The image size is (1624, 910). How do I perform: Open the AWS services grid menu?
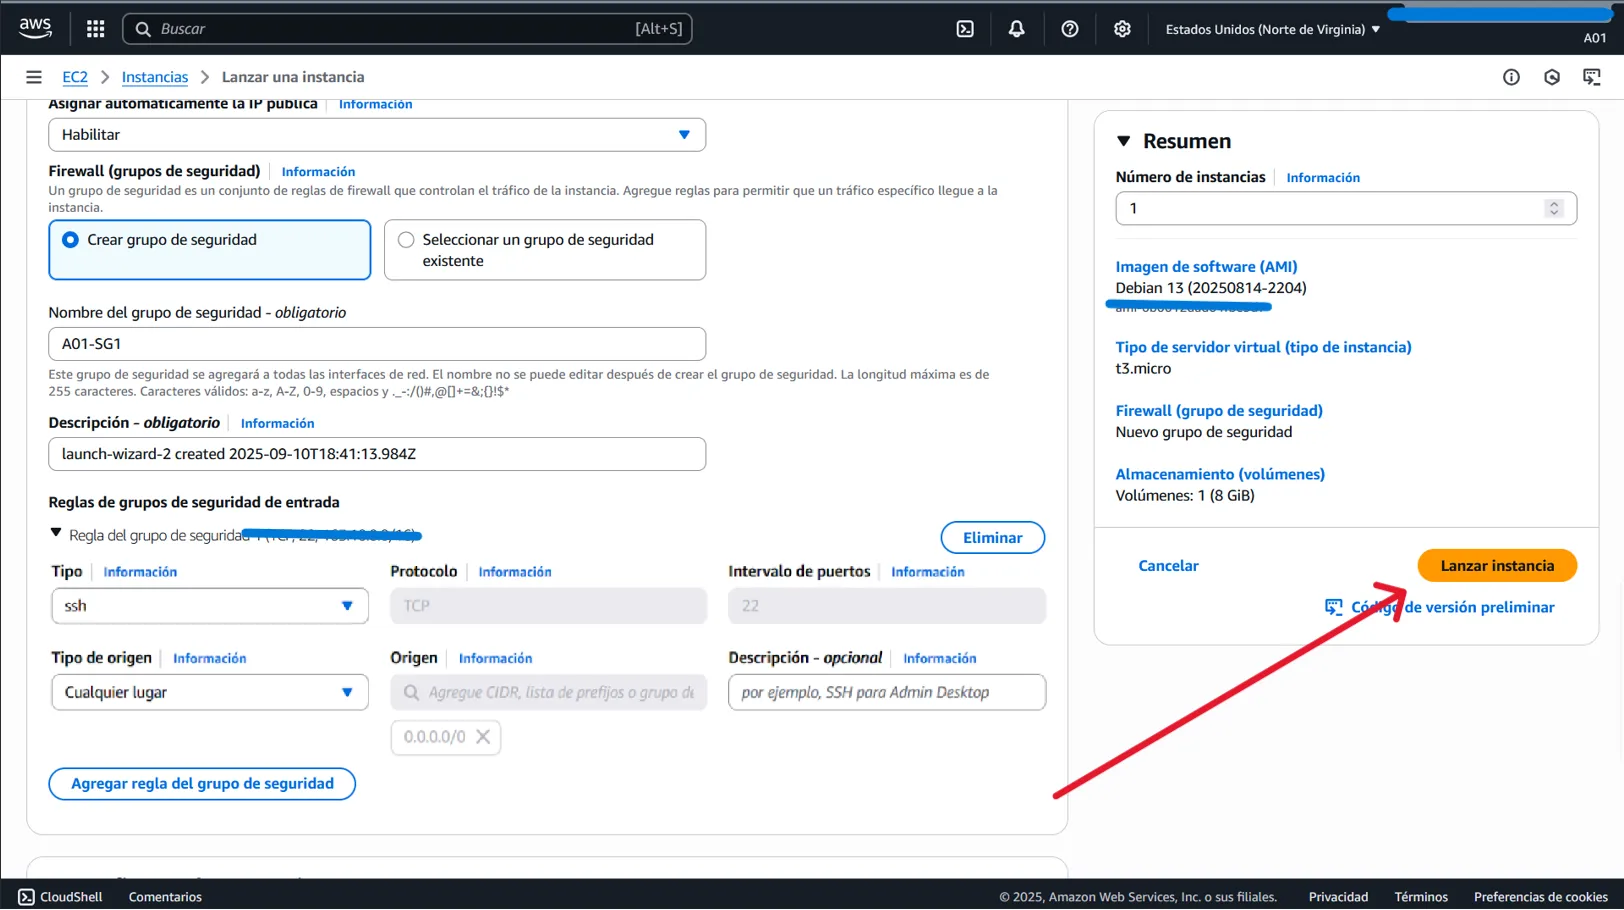[x=95, y=29]
